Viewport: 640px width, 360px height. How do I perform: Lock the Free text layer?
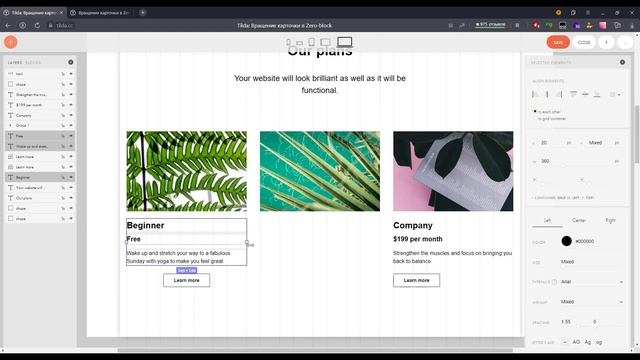tap(63, 136)
